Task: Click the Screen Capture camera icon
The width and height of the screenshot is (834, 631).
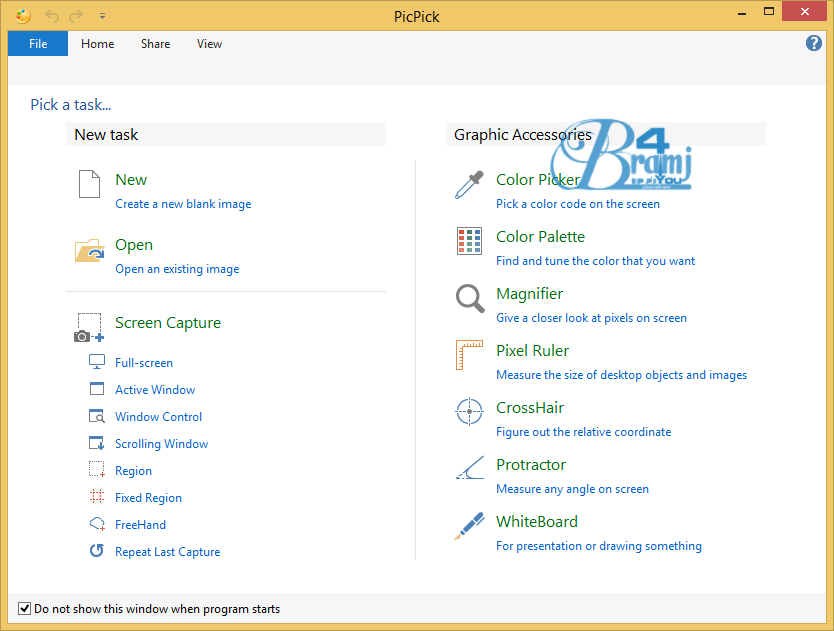Action: tap(89, 327)
